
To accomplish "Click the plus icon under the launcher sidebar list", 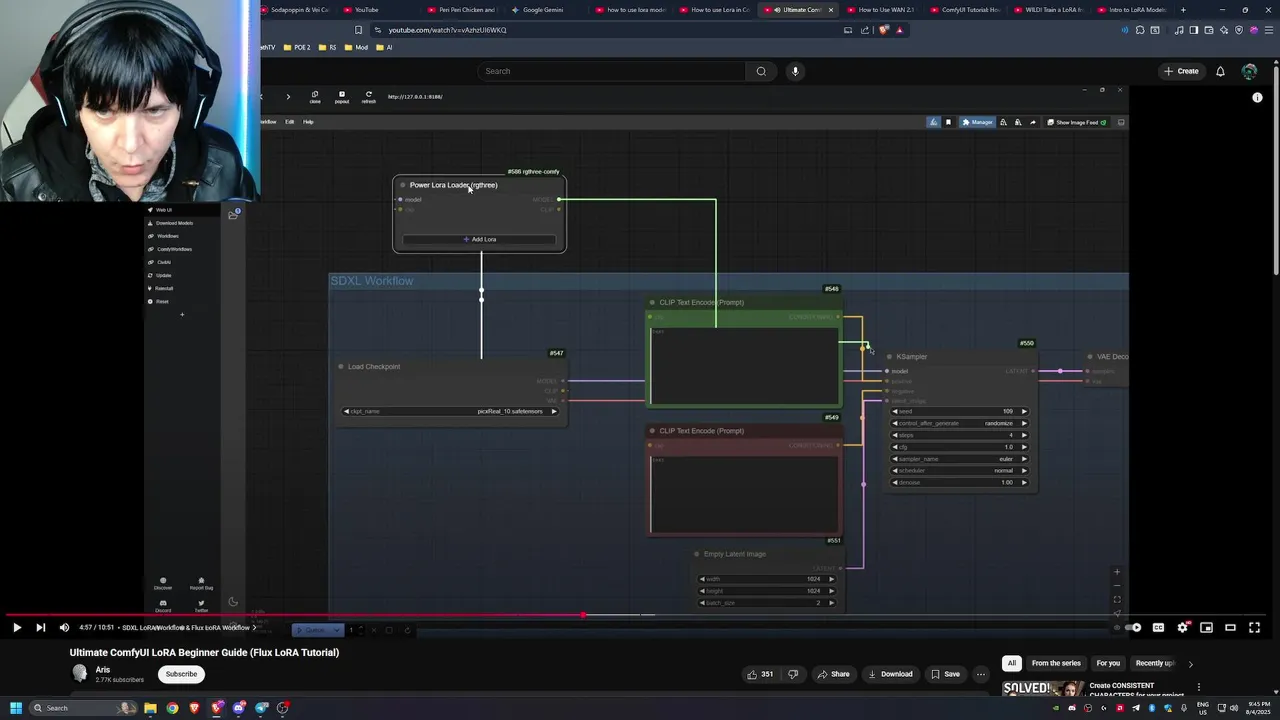I will pyautogui.click(x=182, y=315).
